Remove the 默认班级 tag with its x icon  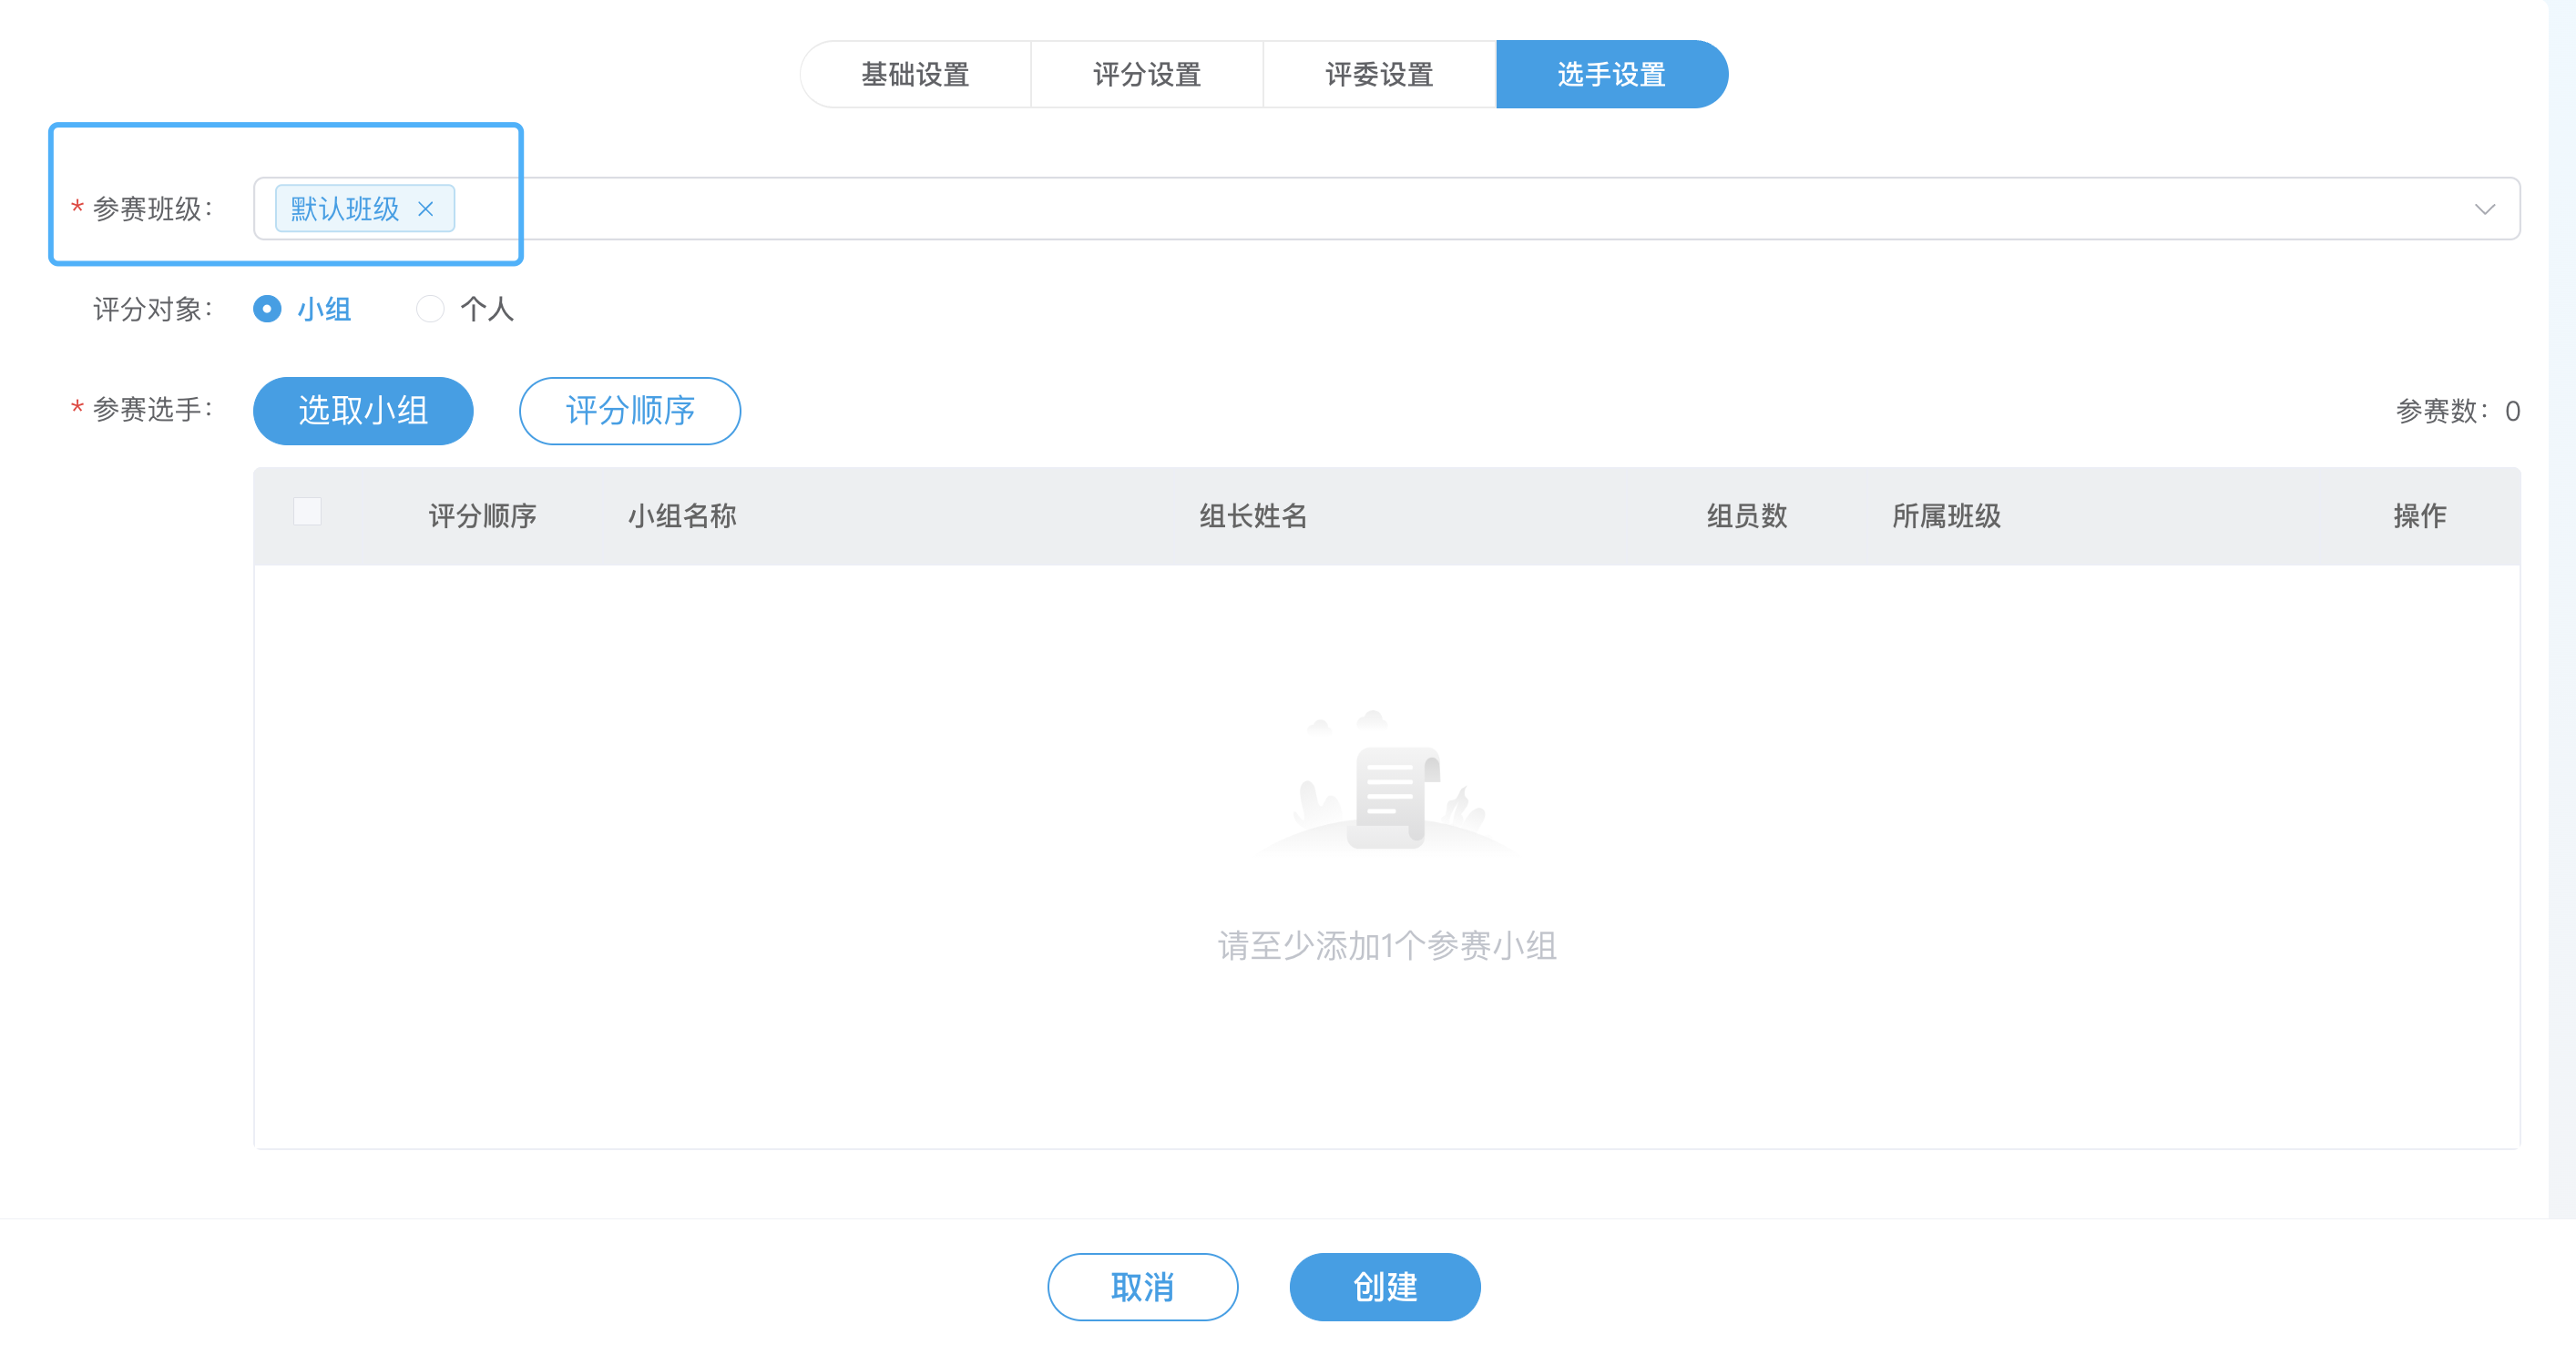tap(425, 209)
